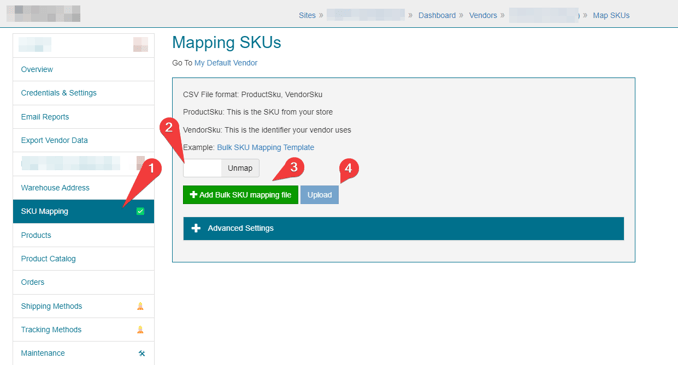The width and height of the screenshot is (678, 365).
Task: Click the green checkmark icon on SKU Mapping
Action: click(140, 211)
